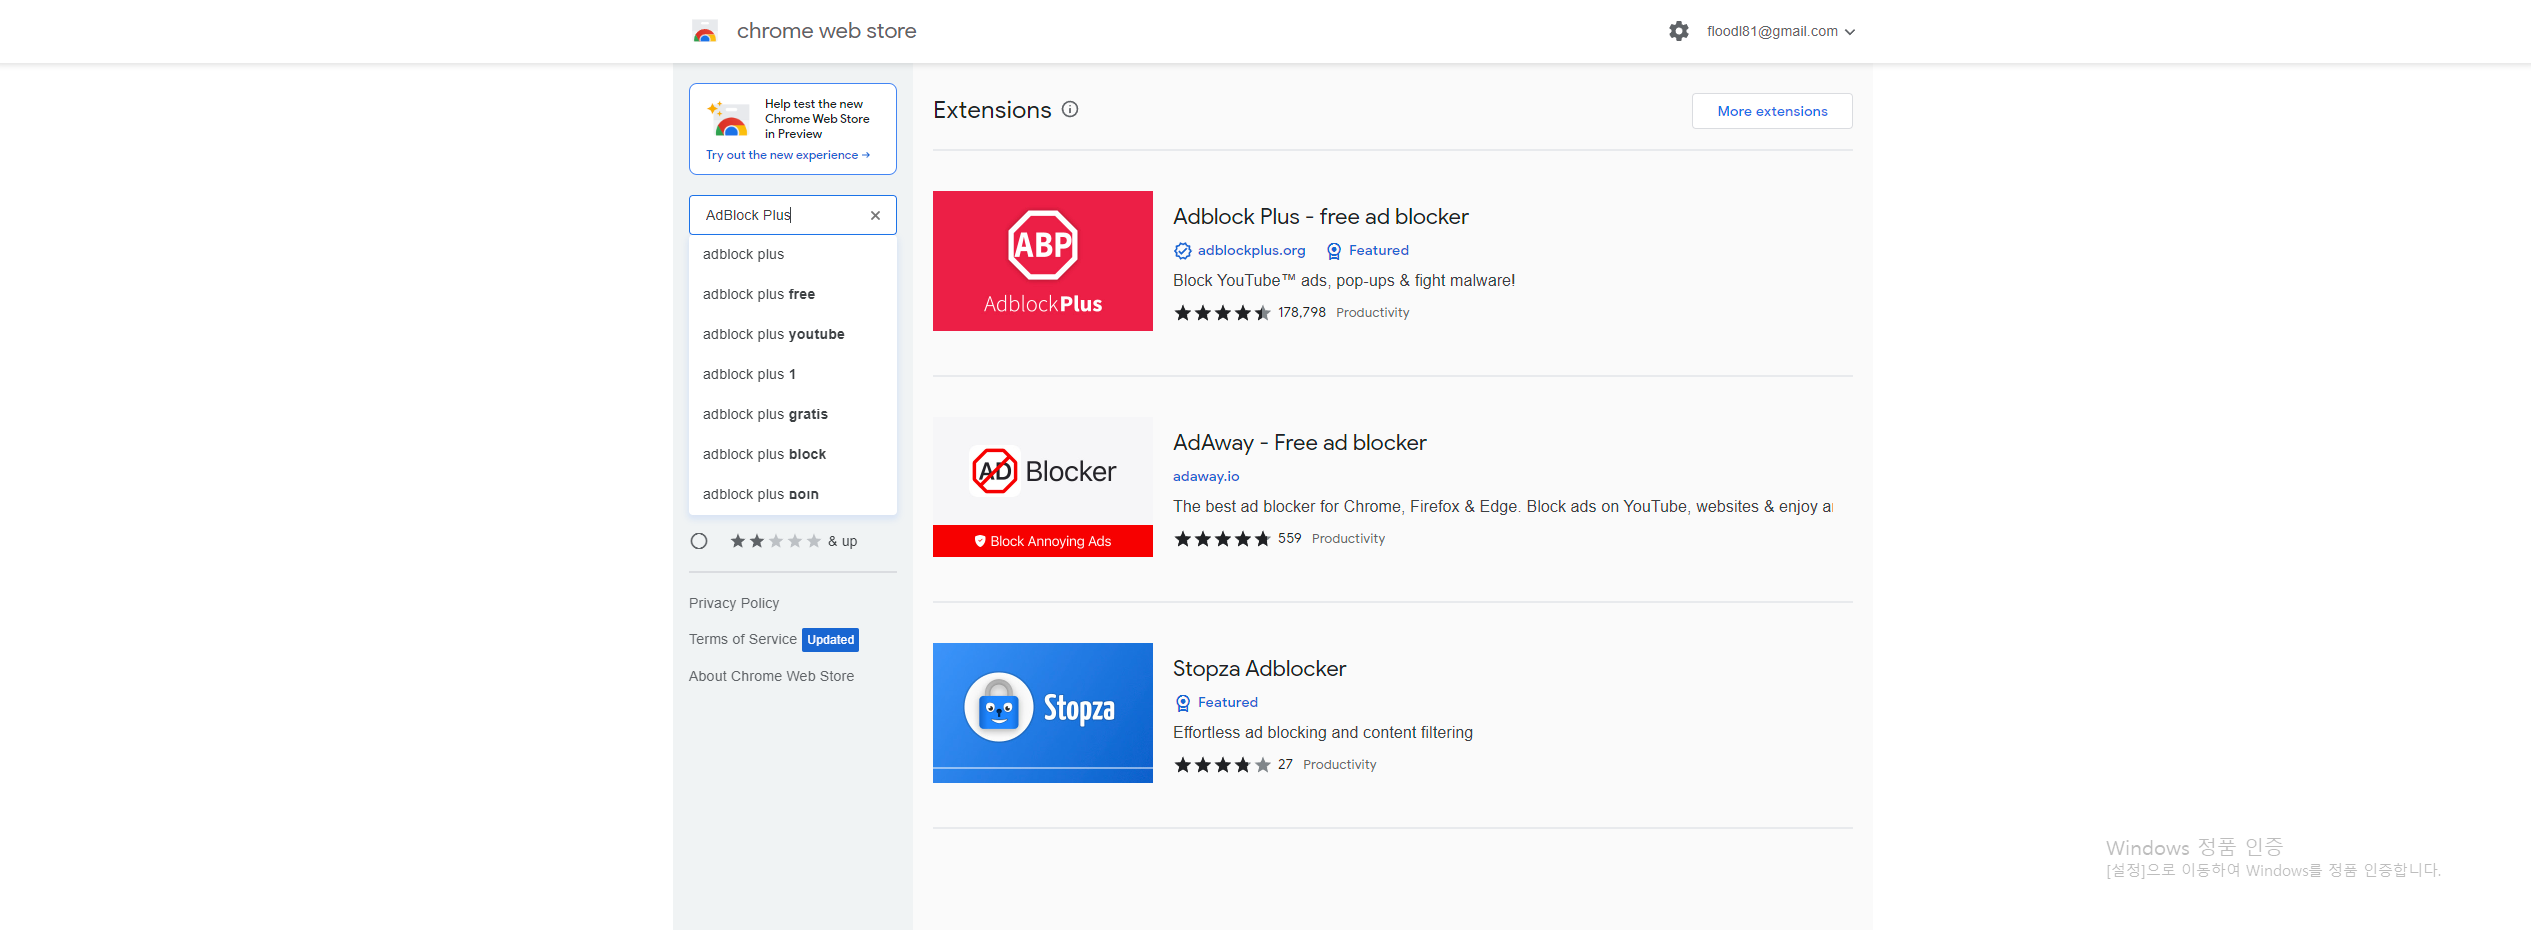This screenshot has height=930, width=2531.
Task: Click Productivity category on Stopza Adblocker
Action: tap(1339, 765)
